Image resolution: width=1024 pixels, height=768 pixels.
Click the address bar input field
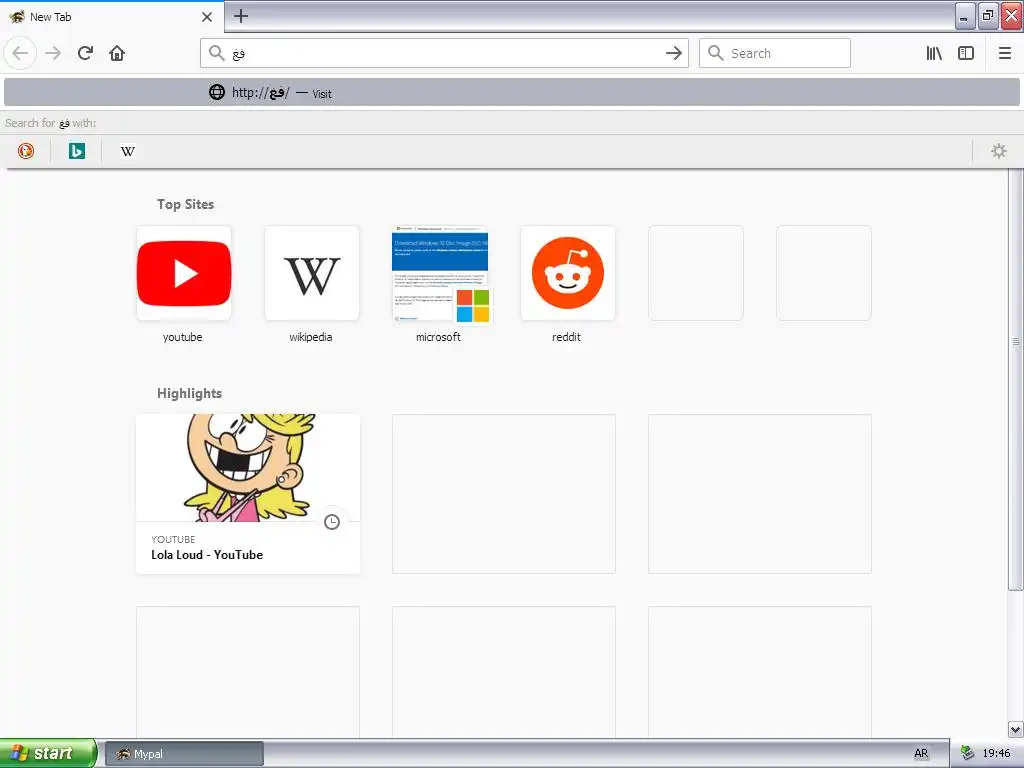coord(444,53)
